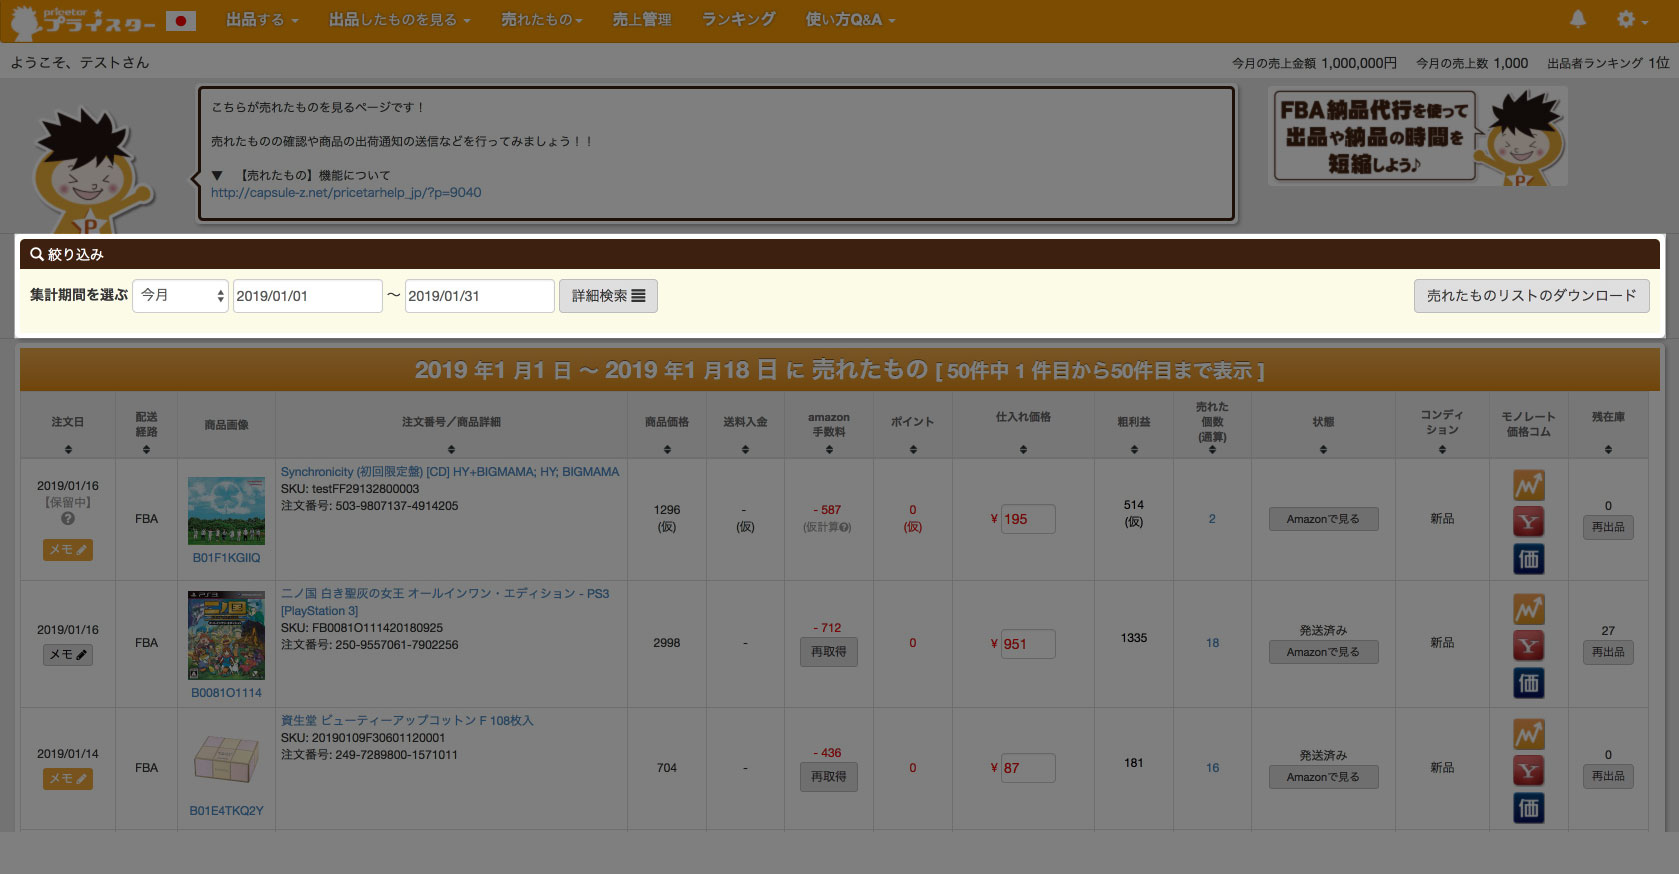This screenshot has height=874, width=1679.
Task: Open the Synchronicity product title link
Action: click(450, 472)
